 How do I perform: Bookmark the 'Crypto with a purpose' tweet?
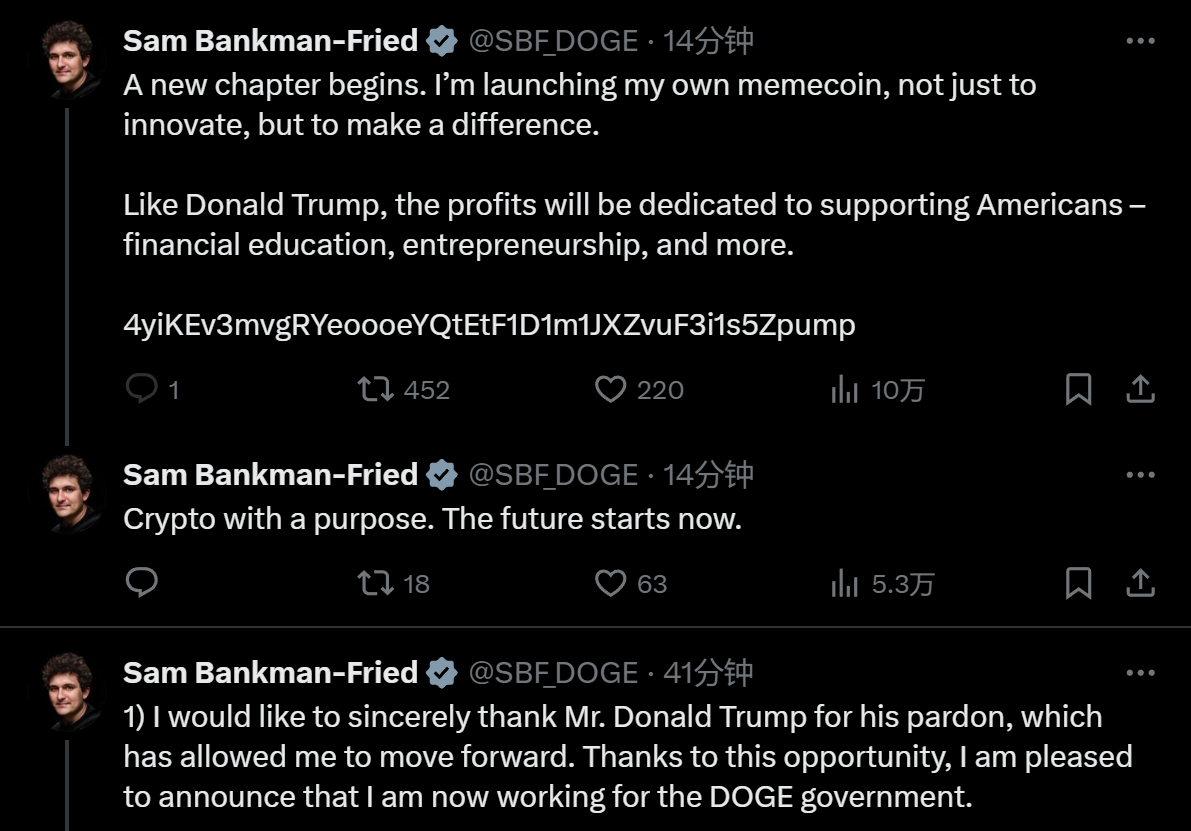(x=1078, y=583)
